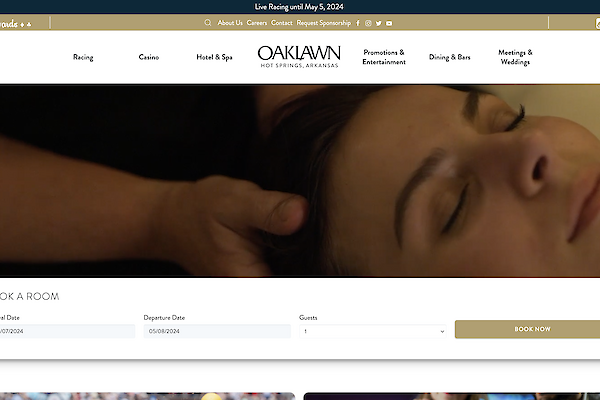Open Meetings & Weddings menu
Image resolution: width=600 pixels, height=400 pixels.
515,57
